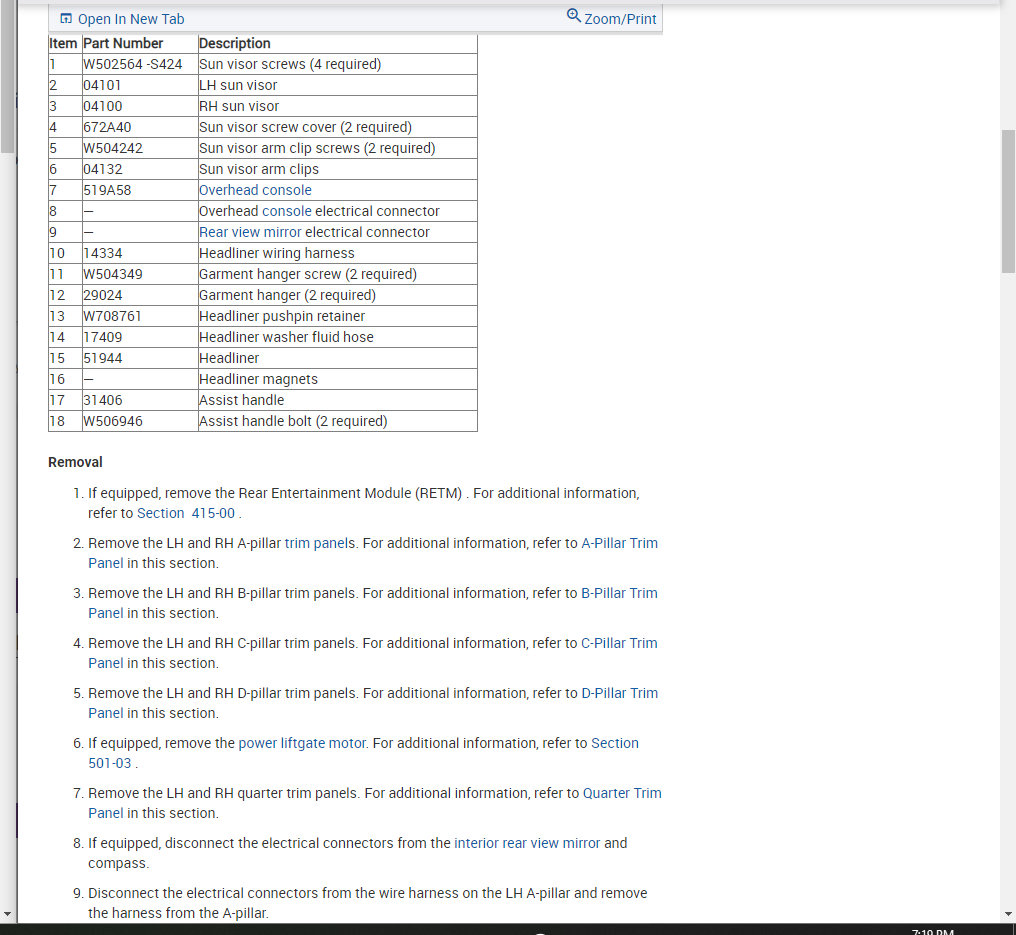Select the 'RH sun visor' description cell
The image size is (1016, 935).
tap(338, 106)
